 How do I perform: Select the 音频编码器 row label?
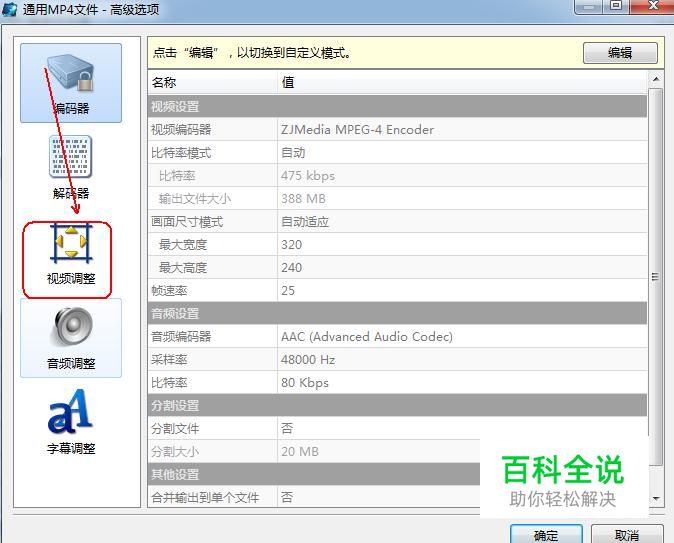tap(181, 336)
